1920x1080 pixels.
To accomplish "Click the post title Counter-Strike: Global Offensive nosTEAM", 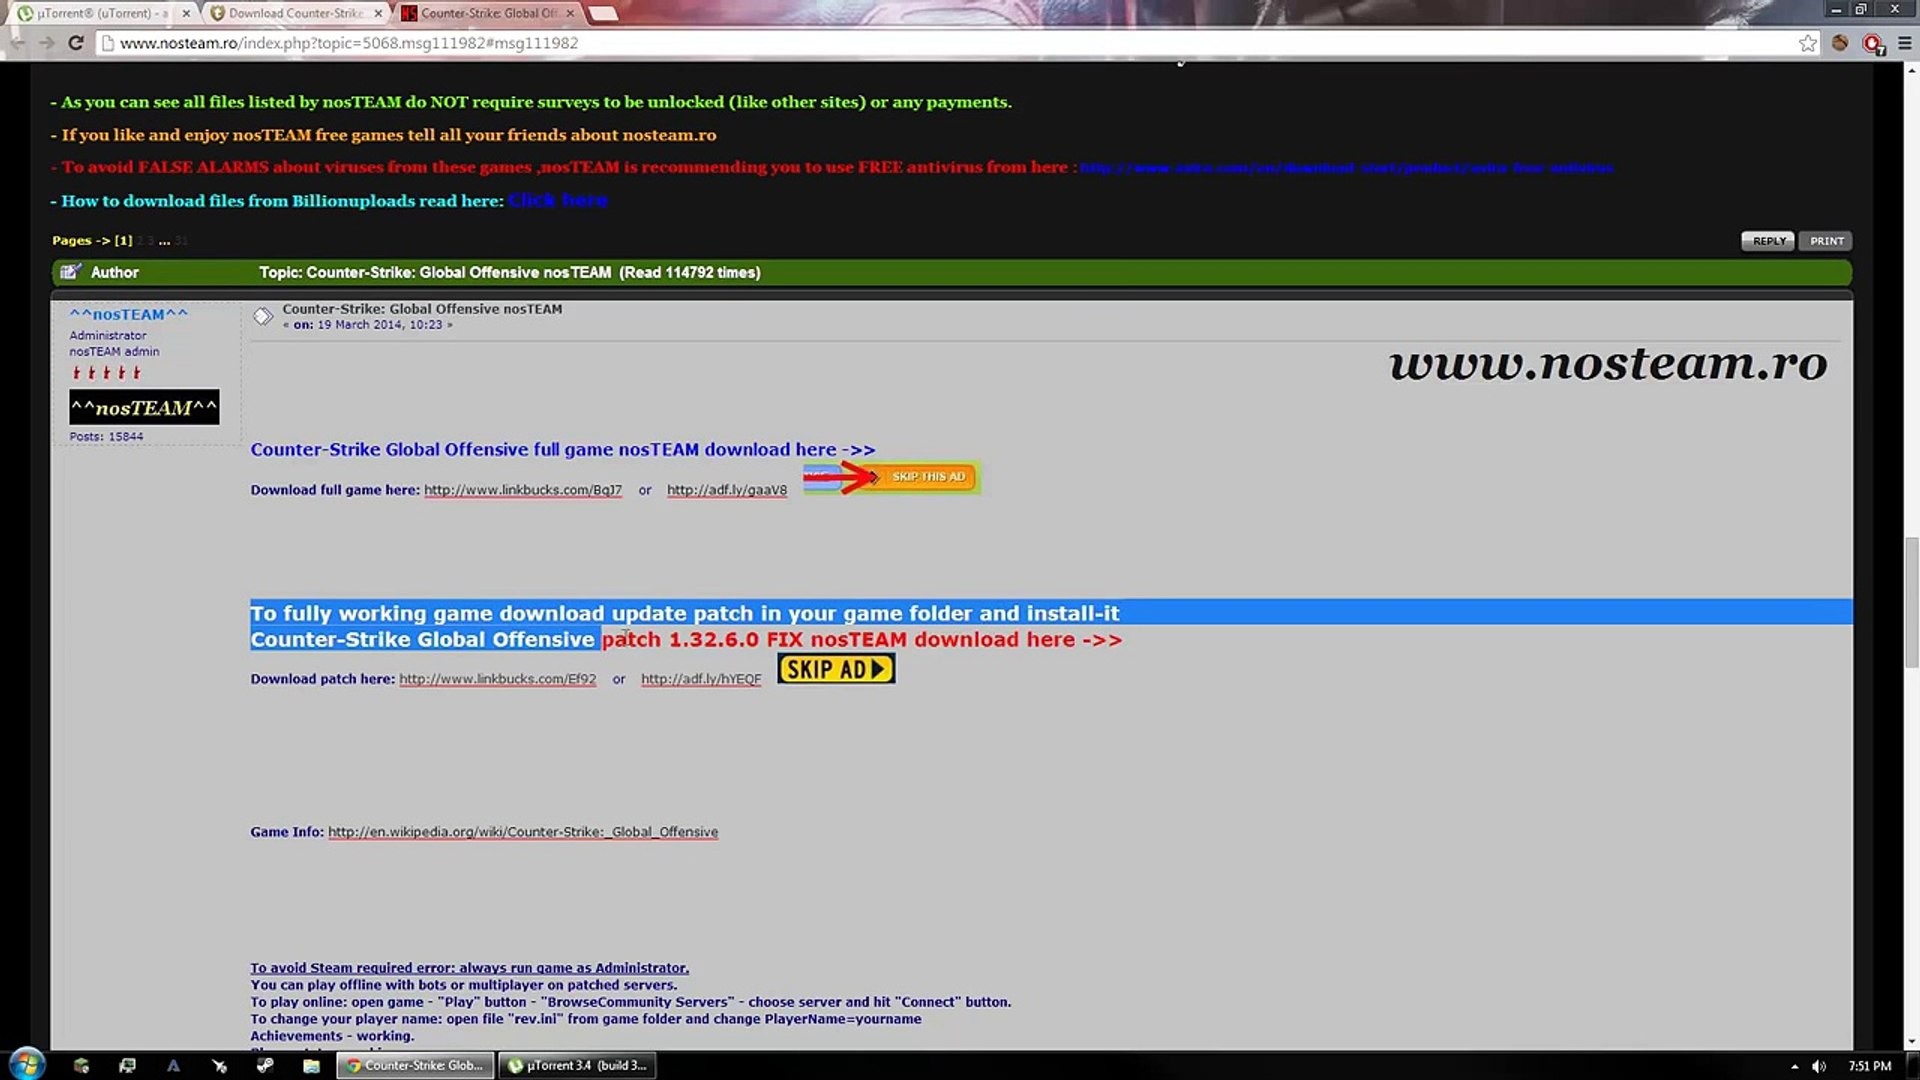I will point(422,309).
